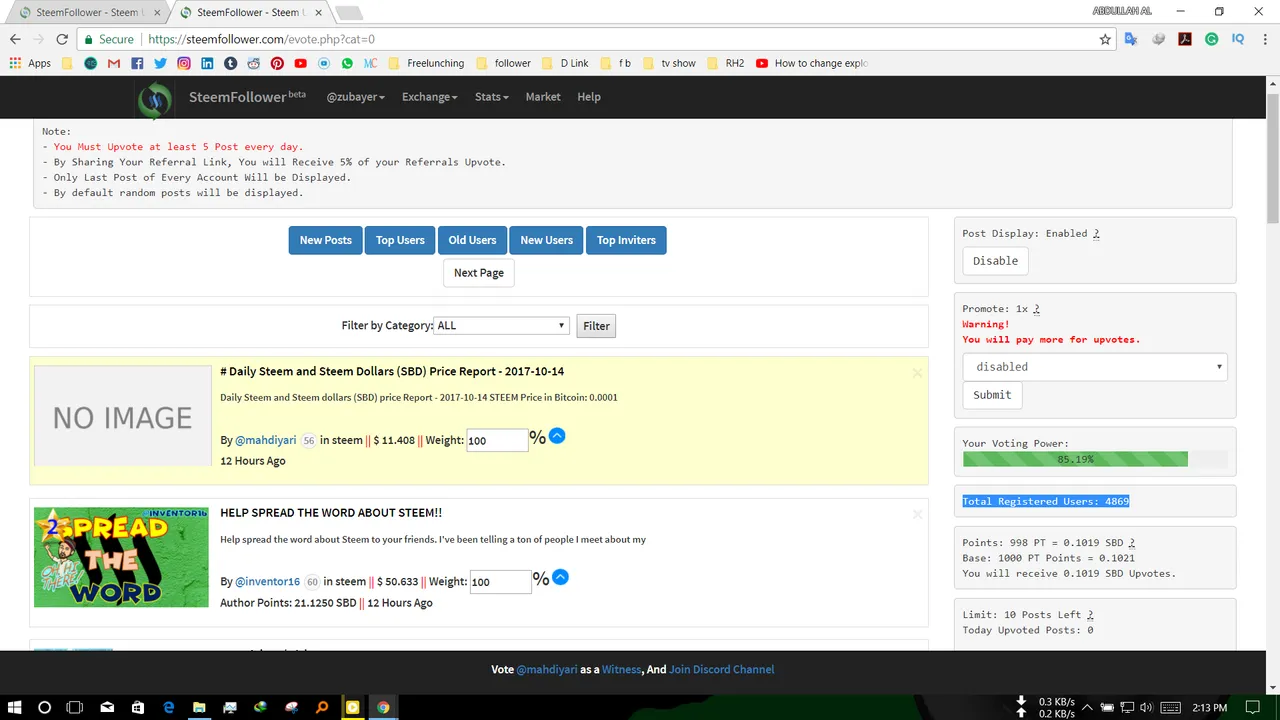Open Gmail bookmark icon
Image resolution: width=1280 pixels, height=720 pixels.
click(x=114, y=63)
